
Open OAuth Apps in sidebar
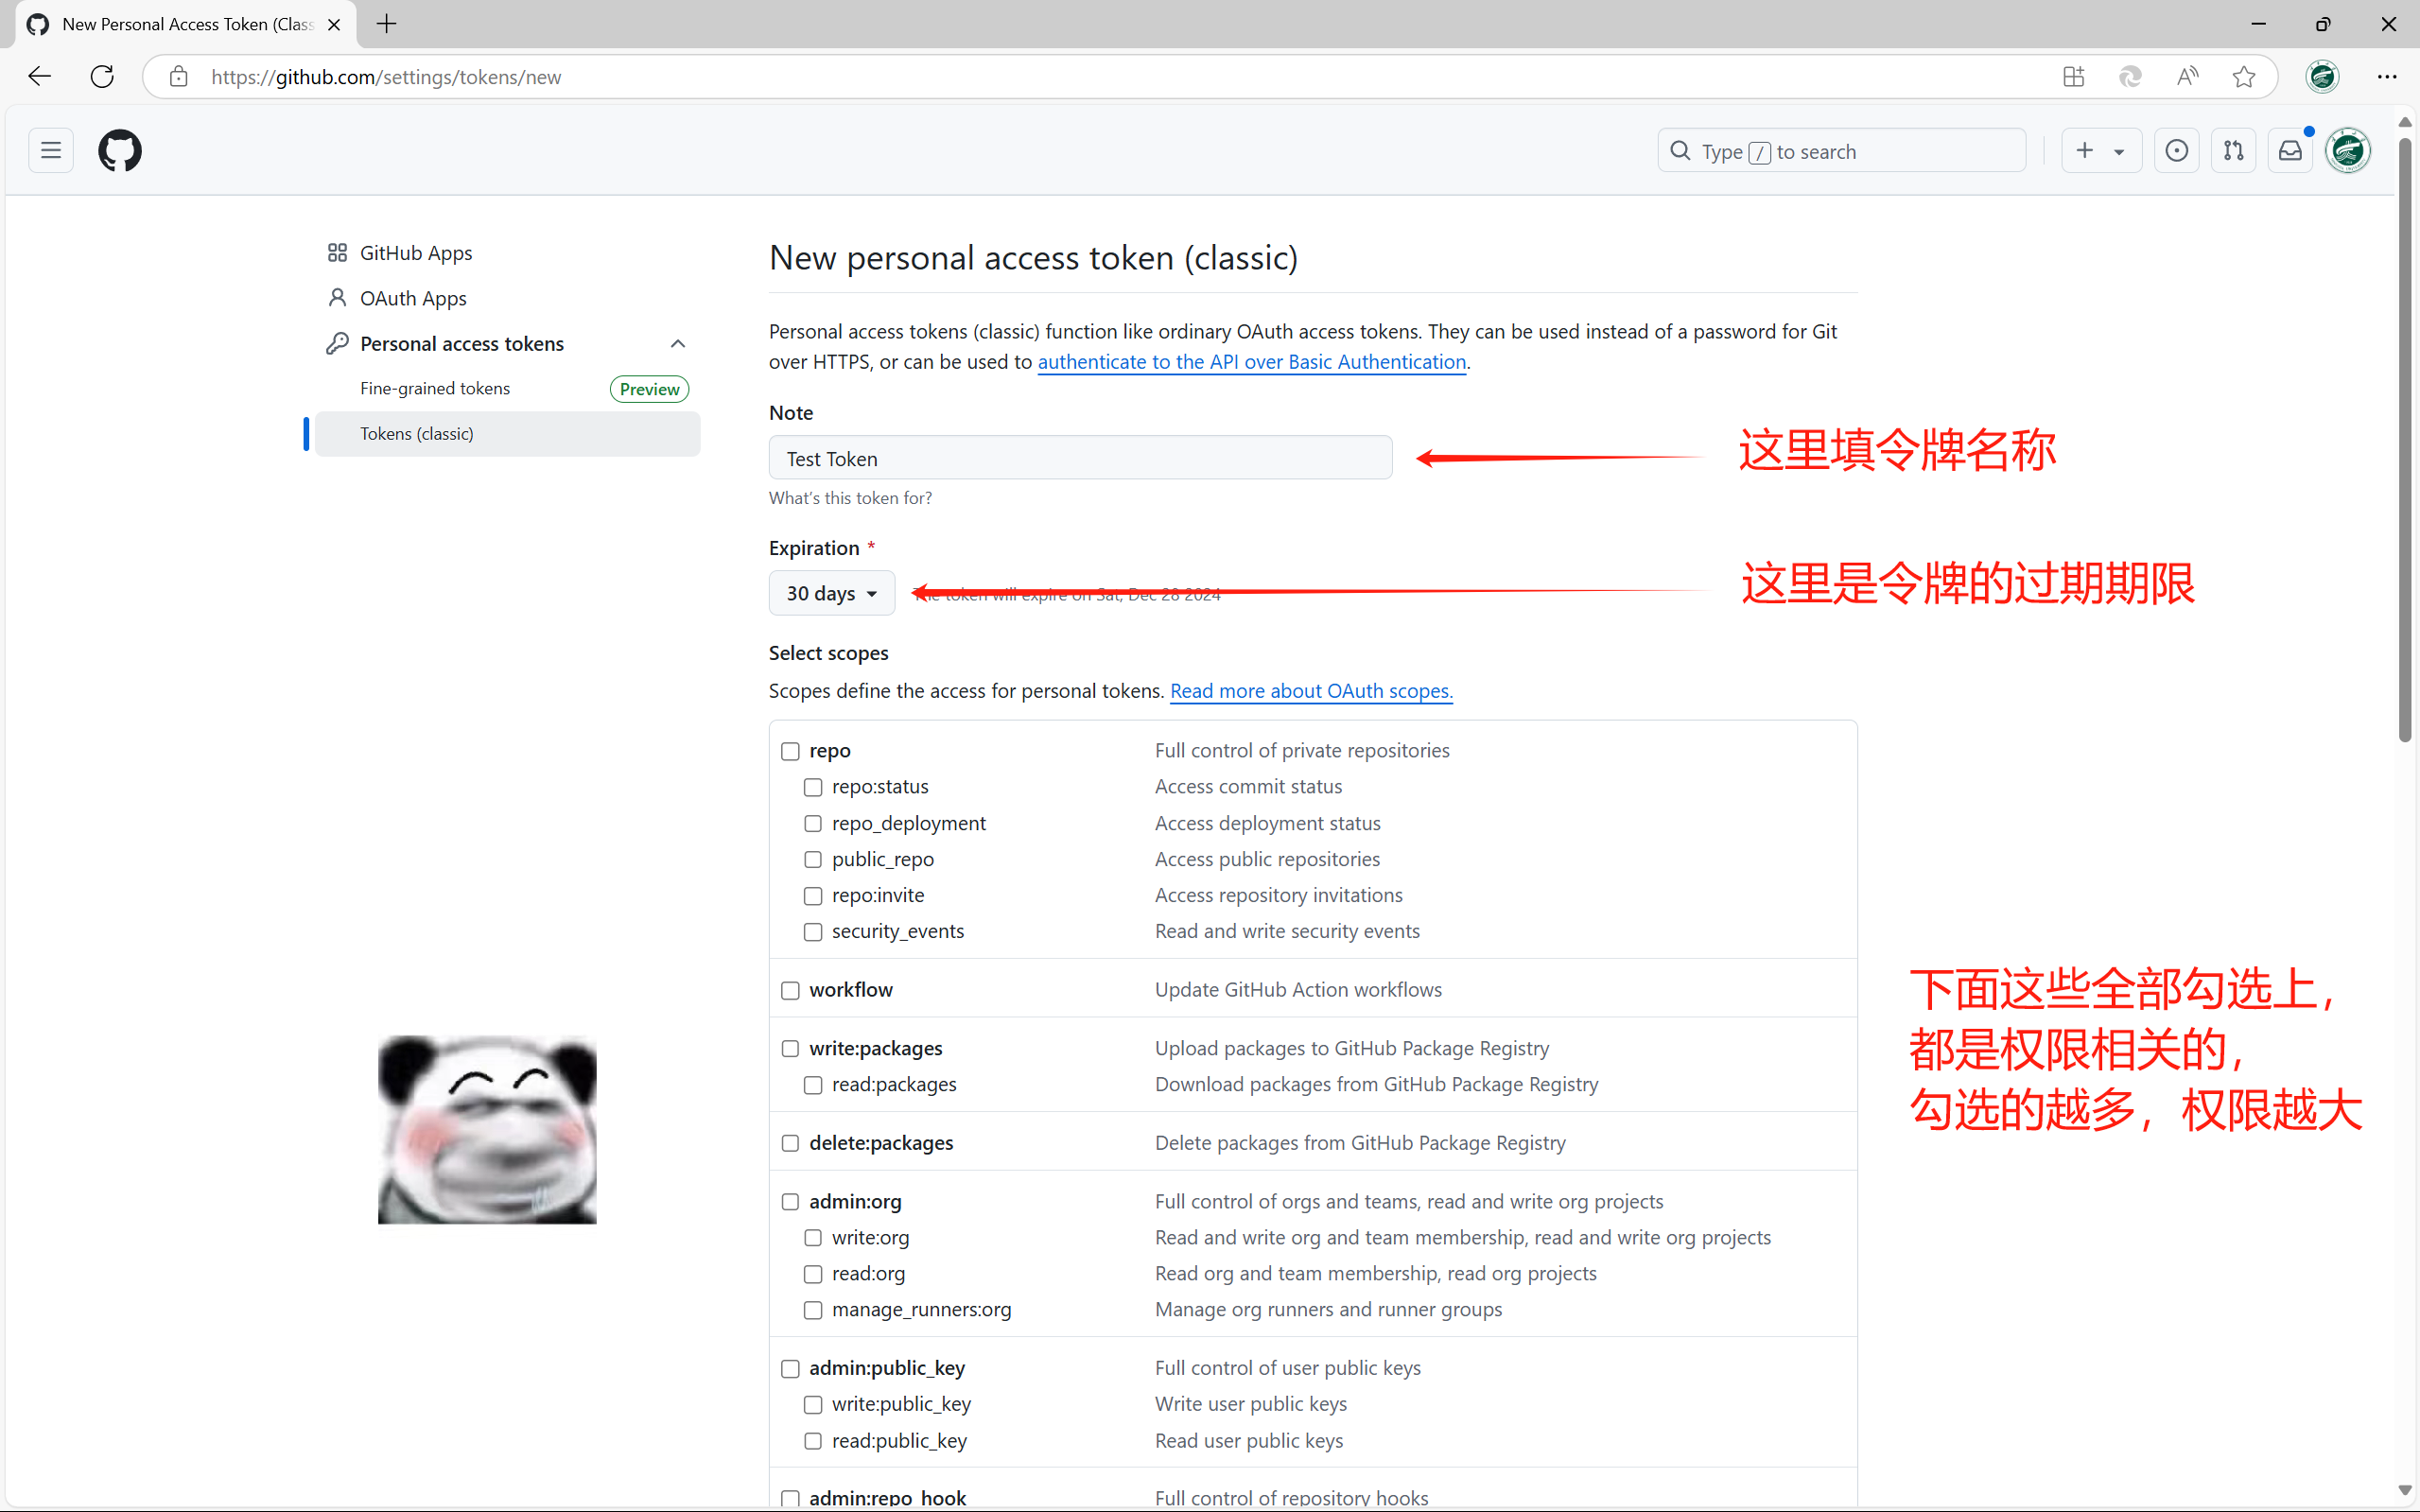tap(413, 298)
